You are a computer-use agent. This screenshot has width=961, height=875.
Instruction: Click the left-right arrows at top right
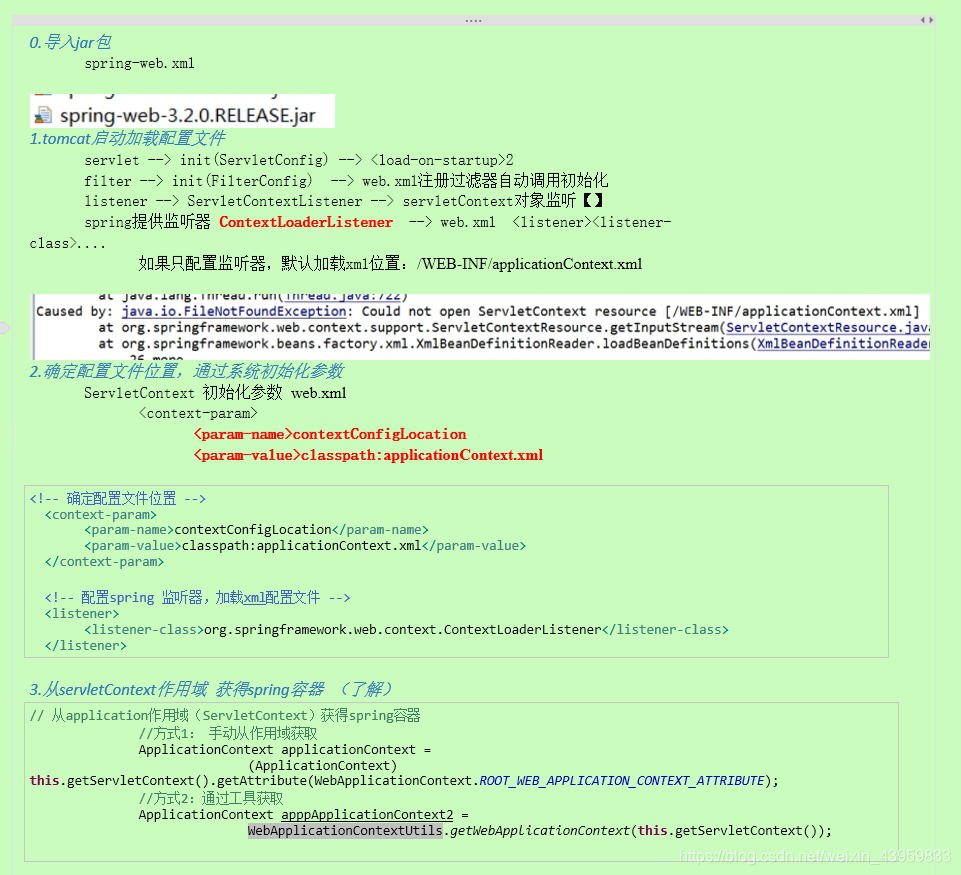(x=927, y=20)
